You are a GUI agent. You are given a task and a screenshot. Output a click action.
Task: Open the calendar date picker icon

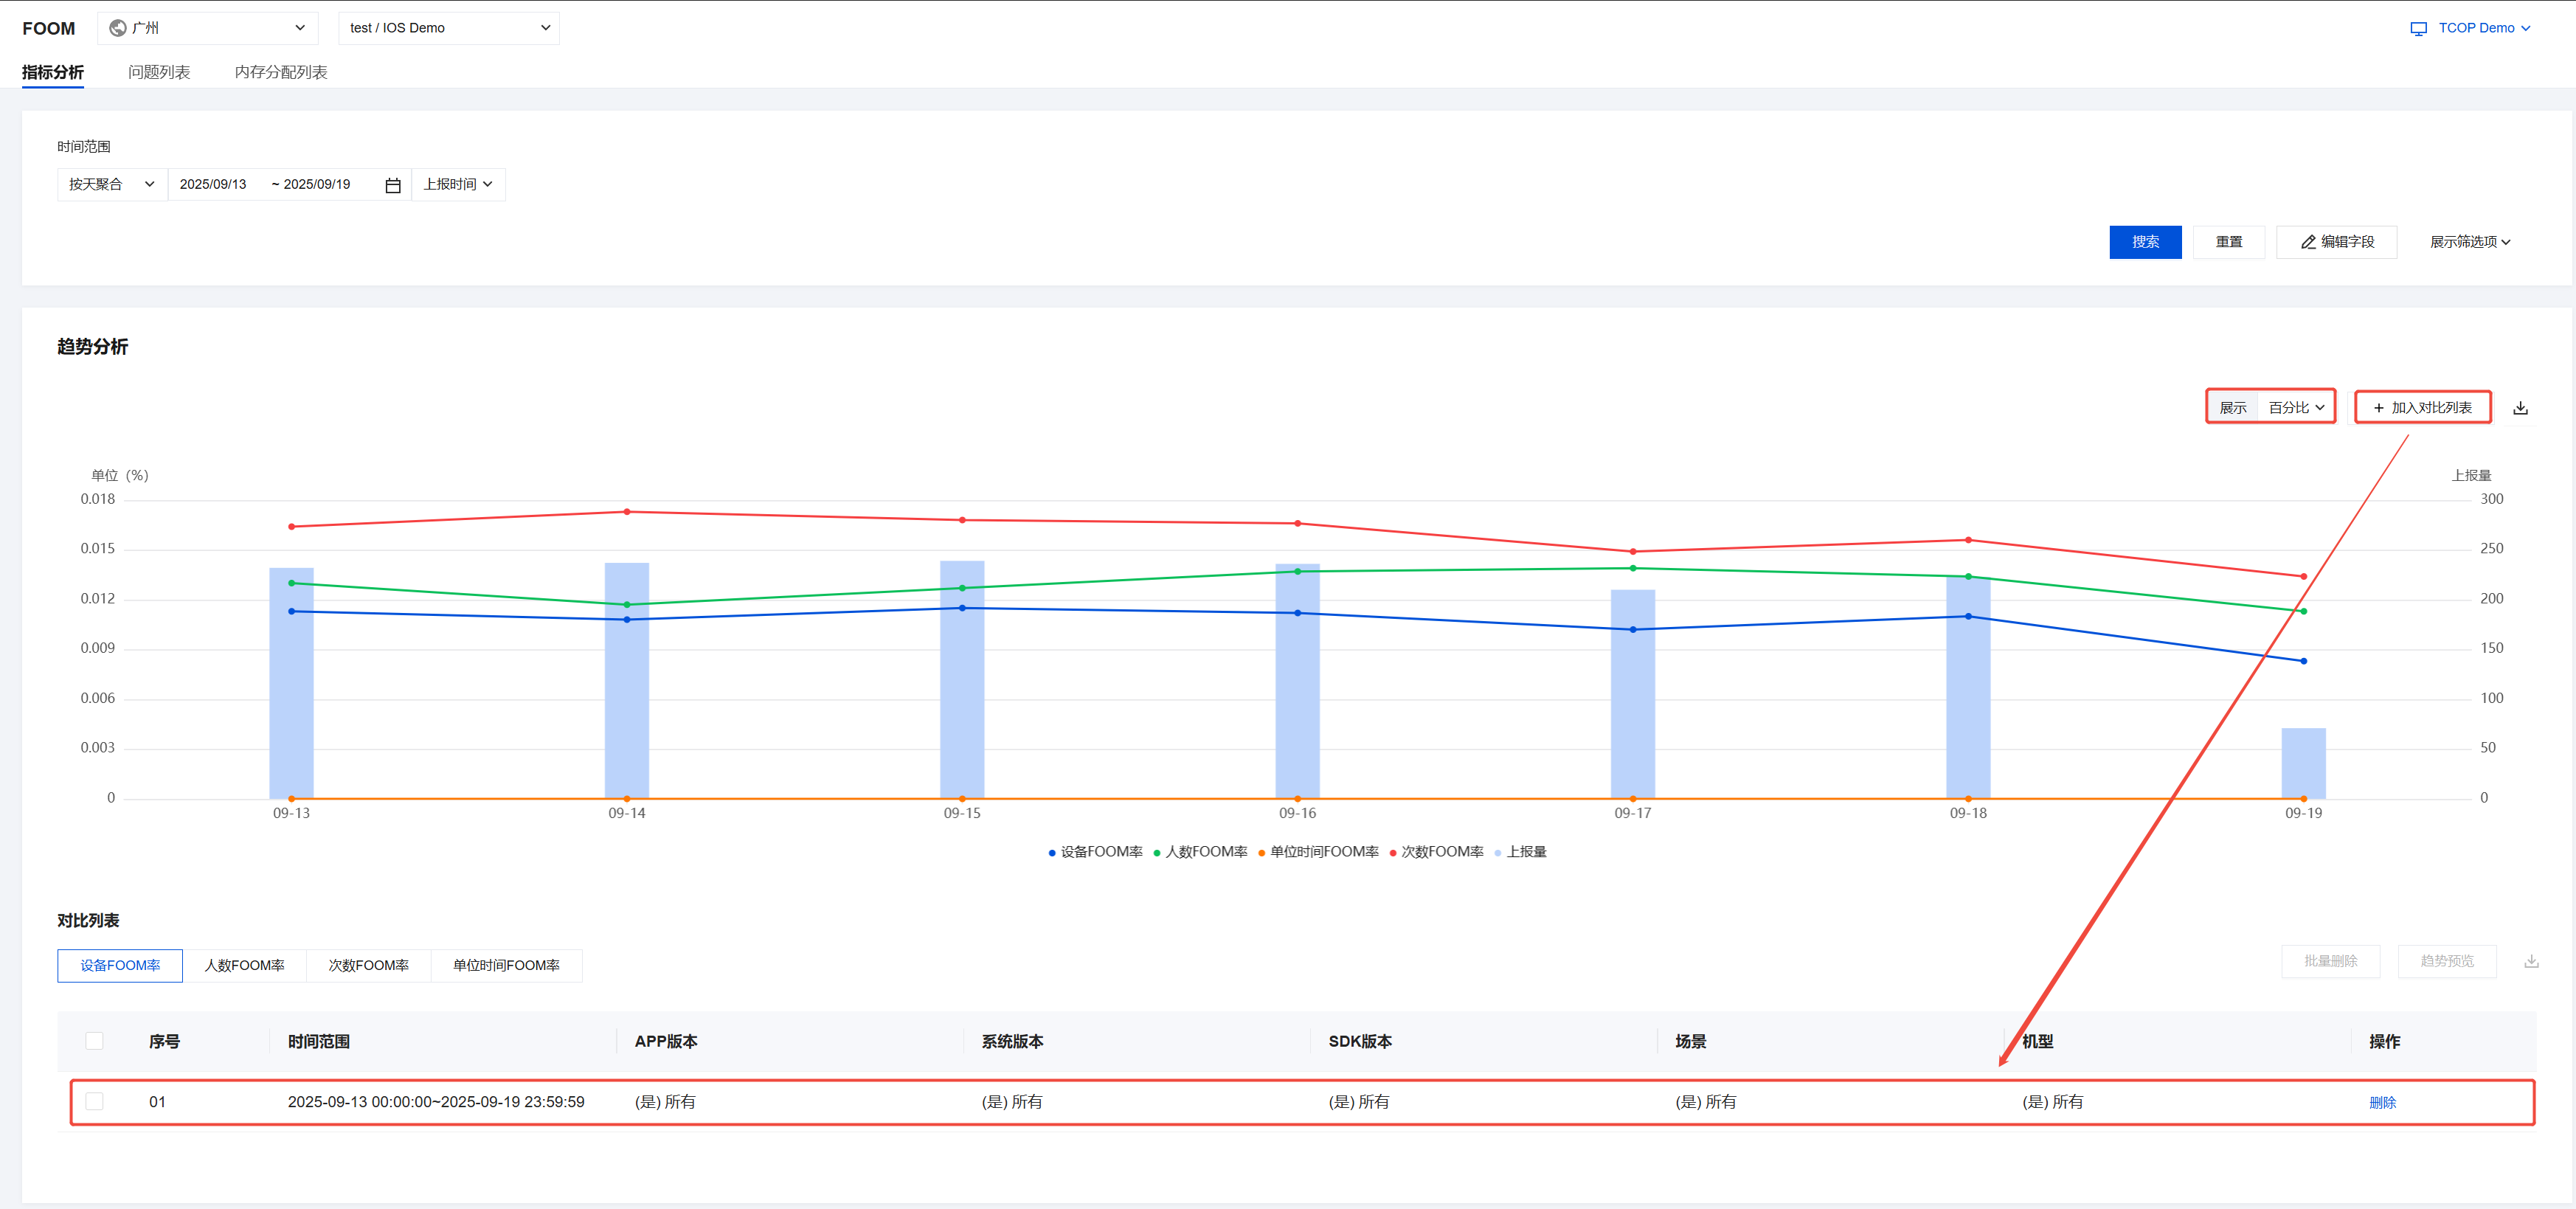click(x=393, y=185)
